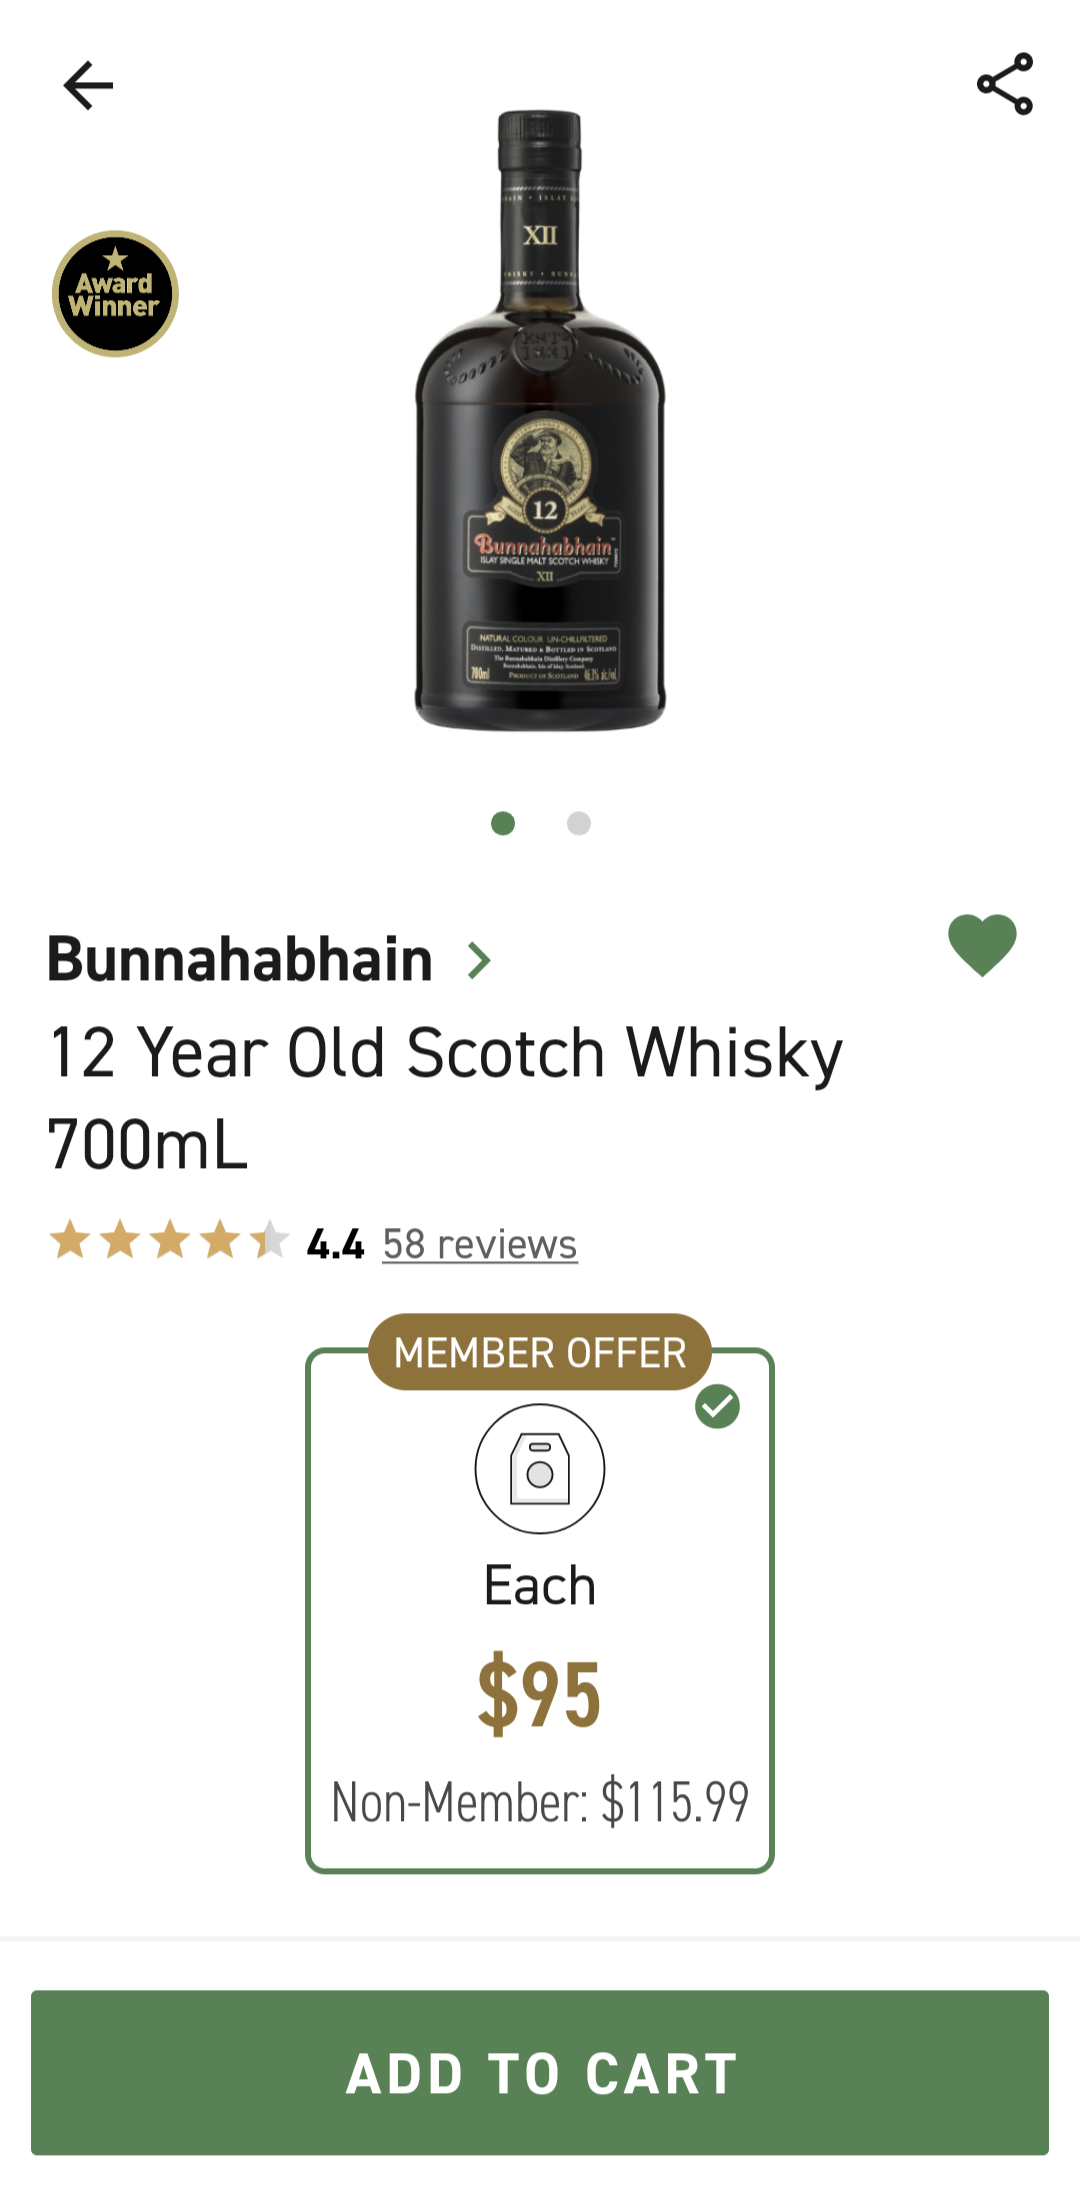This screenshot has height=2203, width=1080.
Task: Click the bottle bag Each icon
Action: coord(540,1468)
